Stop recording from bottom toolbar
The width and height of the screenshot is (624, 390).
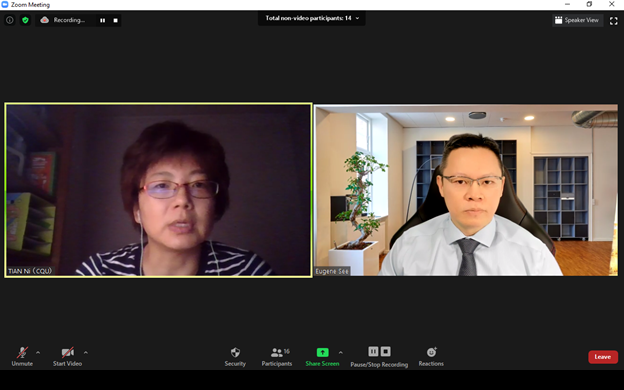pos(386,351)
